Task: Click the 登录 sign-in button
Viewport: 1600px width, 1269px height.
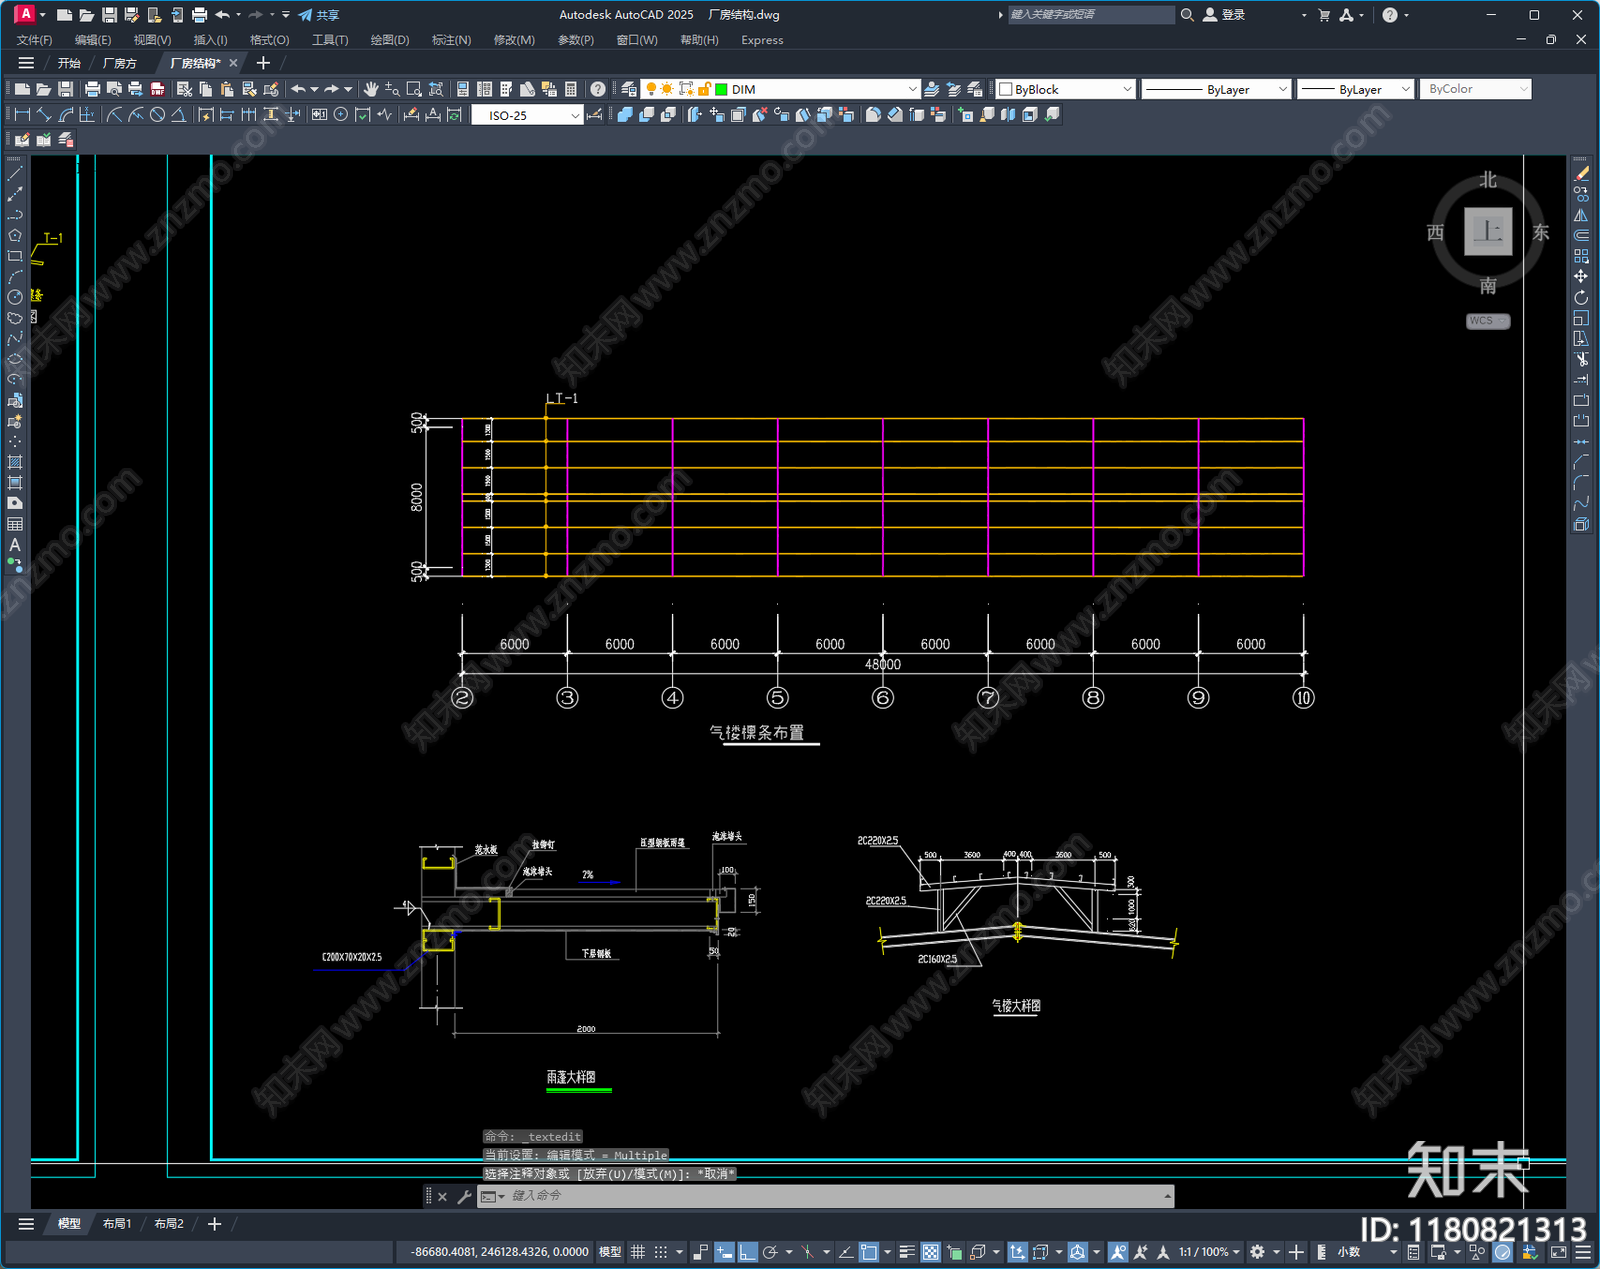Action: 1225,15
